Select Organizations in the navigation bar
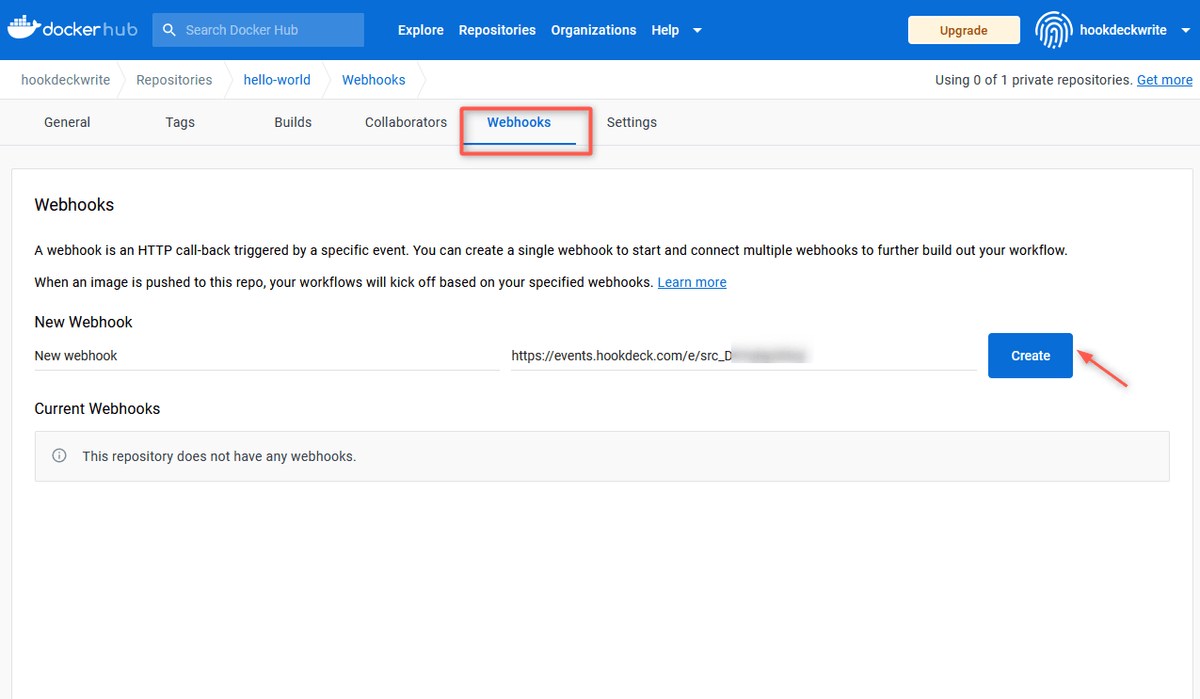The width and height of the screenshot is (1200, 699). (x=593, y=30)
